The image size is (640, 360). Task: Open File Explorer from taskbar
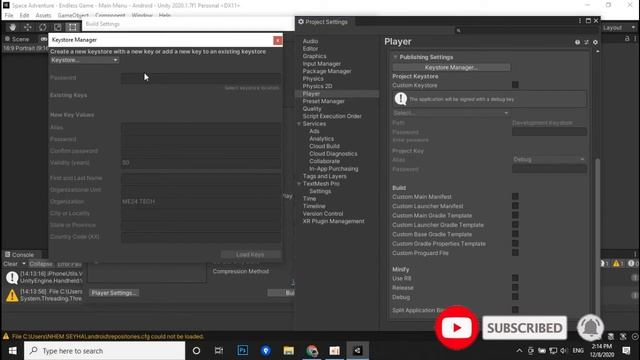(289, 351)
